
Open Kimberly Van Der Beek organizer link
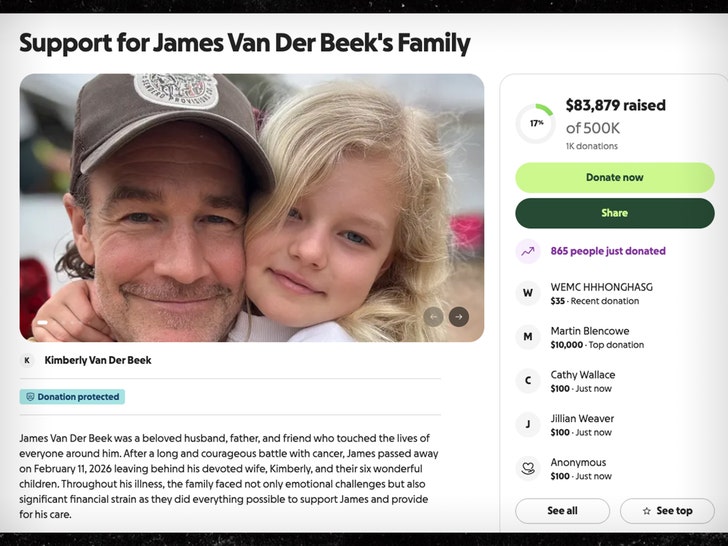pyautogui.click(x=98, y=360)
